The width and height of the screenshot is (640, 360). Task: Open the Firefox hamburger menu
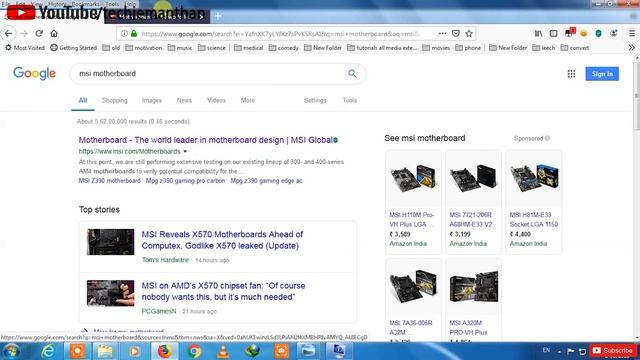click(631, 33)
